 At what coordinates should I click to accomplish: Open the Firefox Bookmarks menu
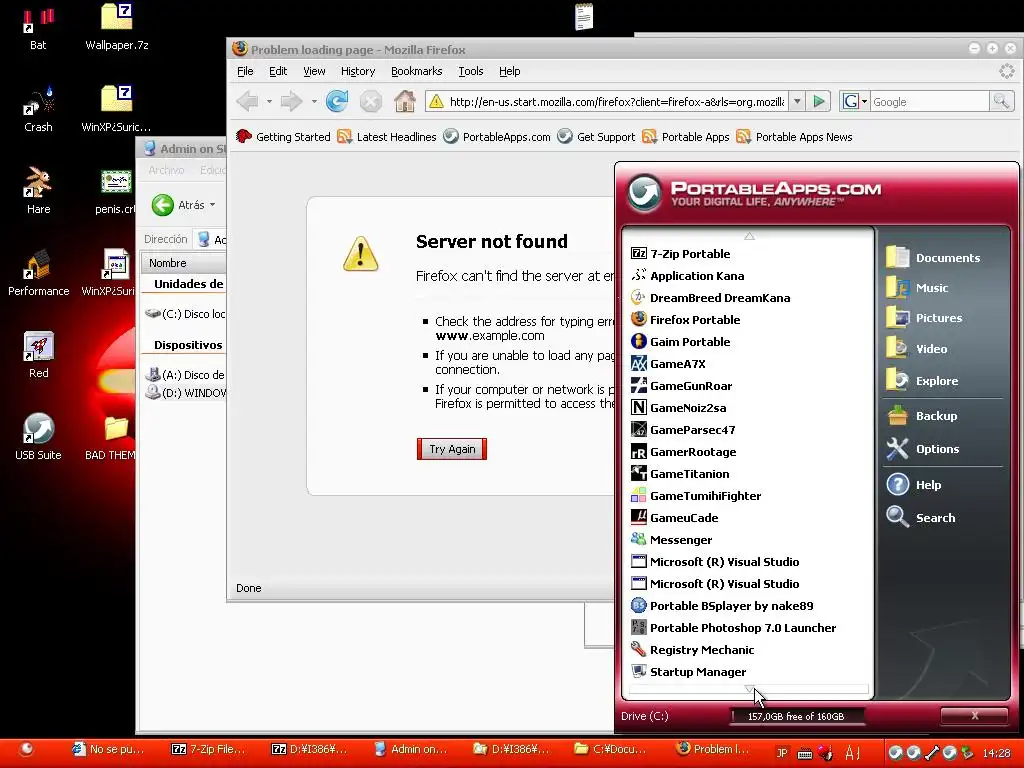pyautogui.click(x=417, y=71)
